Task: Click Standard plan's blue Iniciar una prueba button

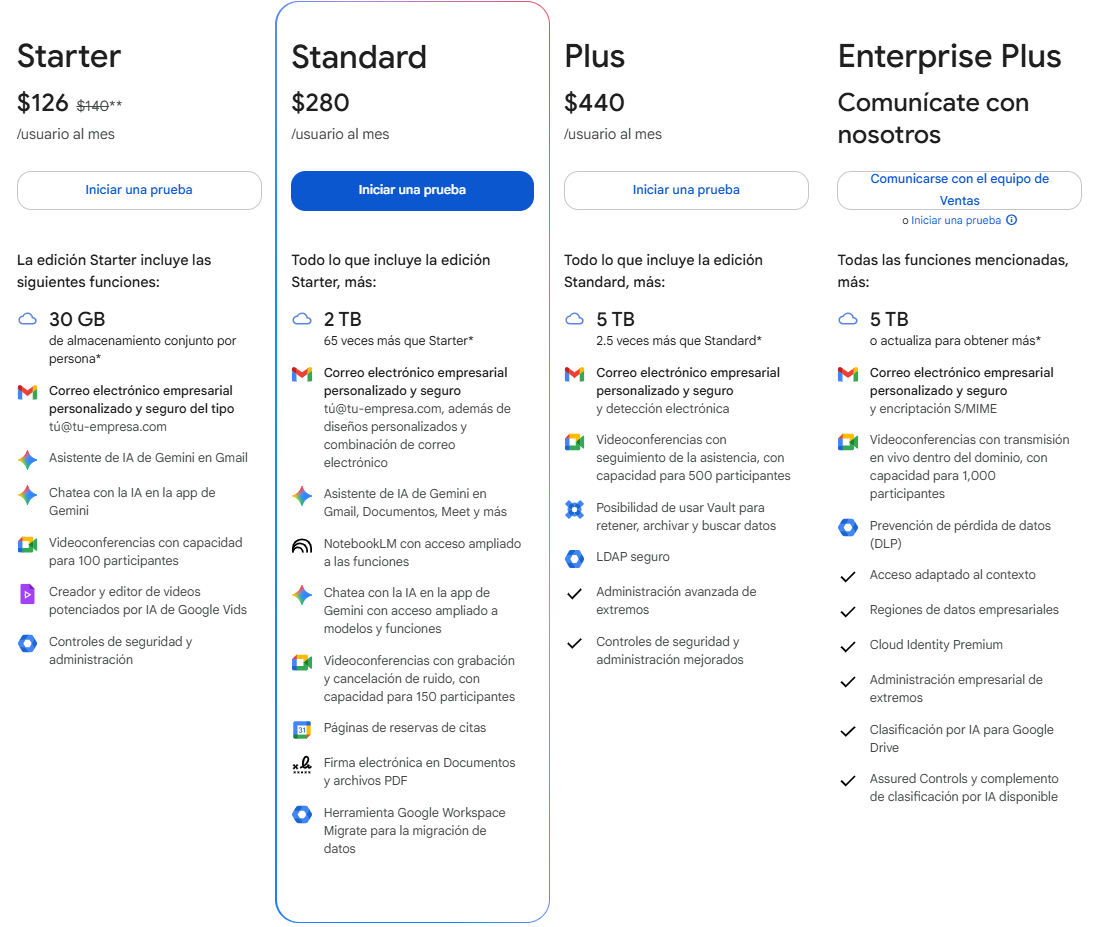Action: 412,190
